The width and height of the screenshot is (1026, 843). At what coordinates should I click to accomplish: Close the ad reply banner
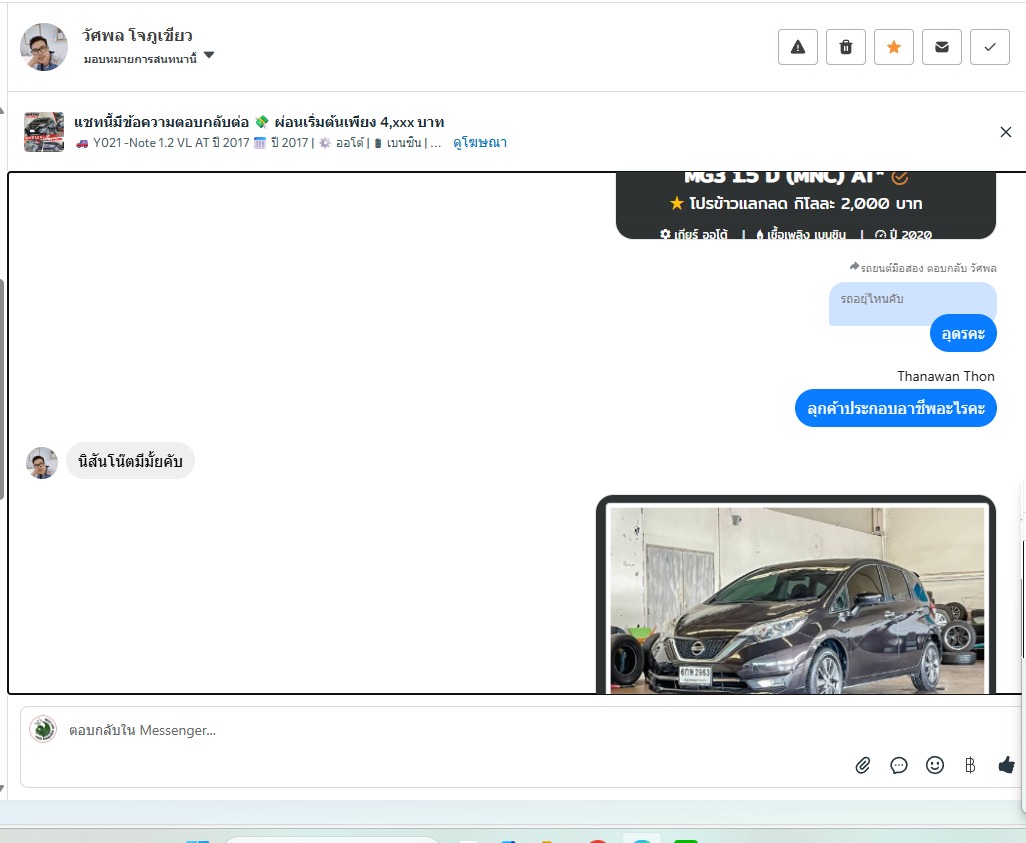click(x=1006, y=132)
